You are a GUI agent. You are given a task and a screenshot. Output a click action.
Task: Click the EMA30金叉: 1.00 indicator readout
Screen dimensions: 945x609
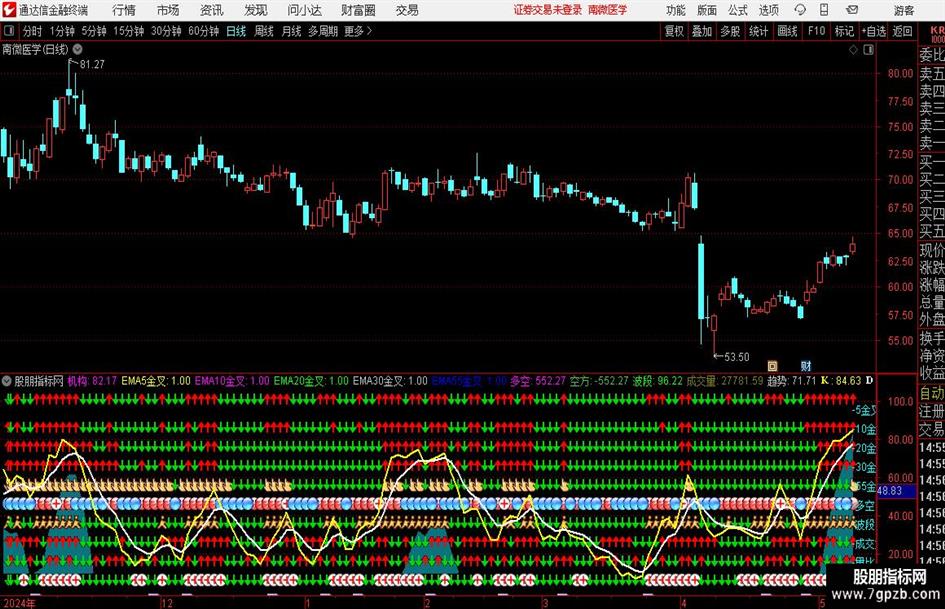(x=391, y=381)
